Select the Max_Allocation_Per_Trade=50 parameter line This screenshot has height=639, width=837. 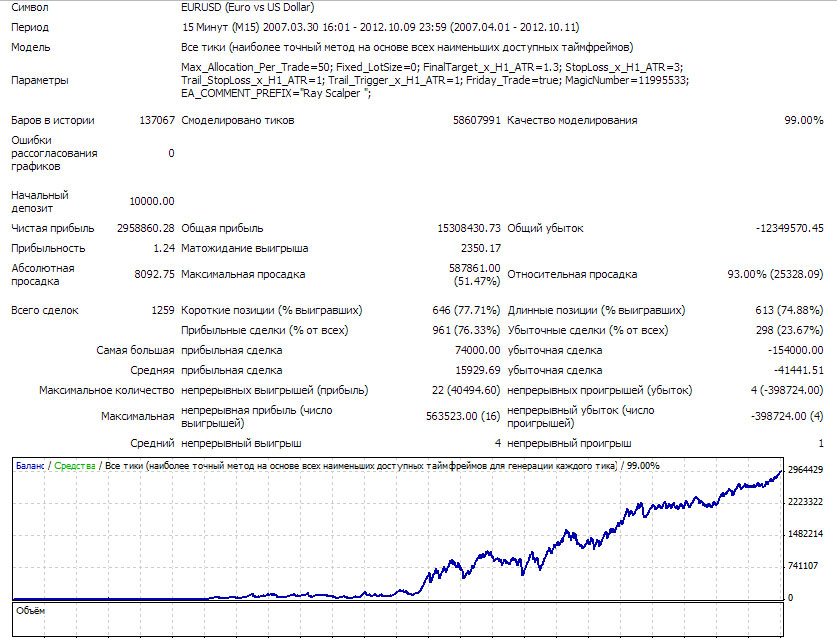(x=432, y=67)
